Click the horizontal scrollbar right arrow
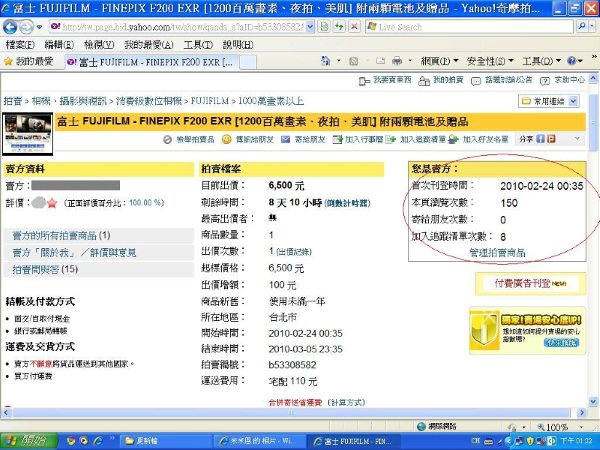The height and width of the screenshot is (450, 600). (x=582, y=412)
